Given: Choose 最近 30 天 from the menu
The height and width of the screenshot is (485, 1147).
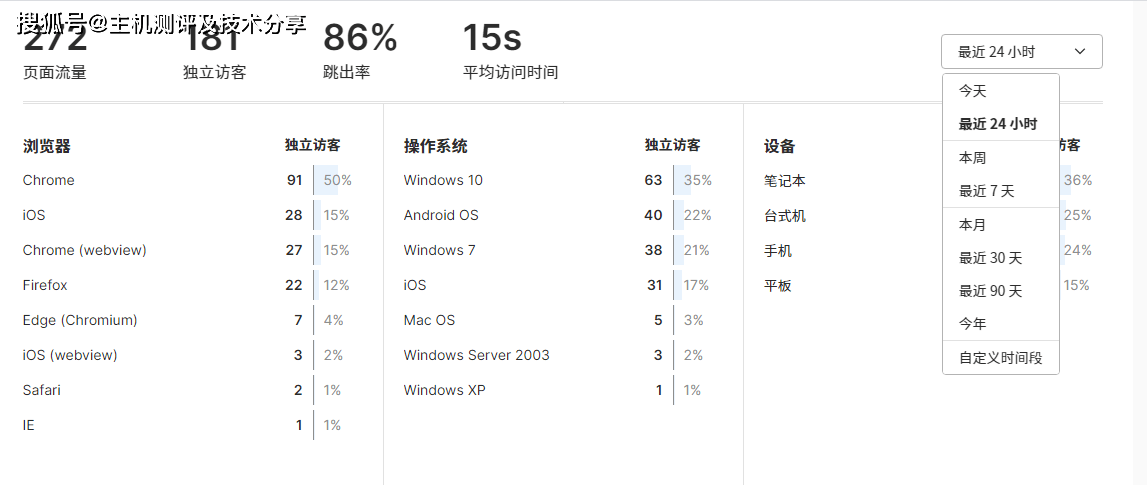Looking at the screenshot, I should pos(990,258).
